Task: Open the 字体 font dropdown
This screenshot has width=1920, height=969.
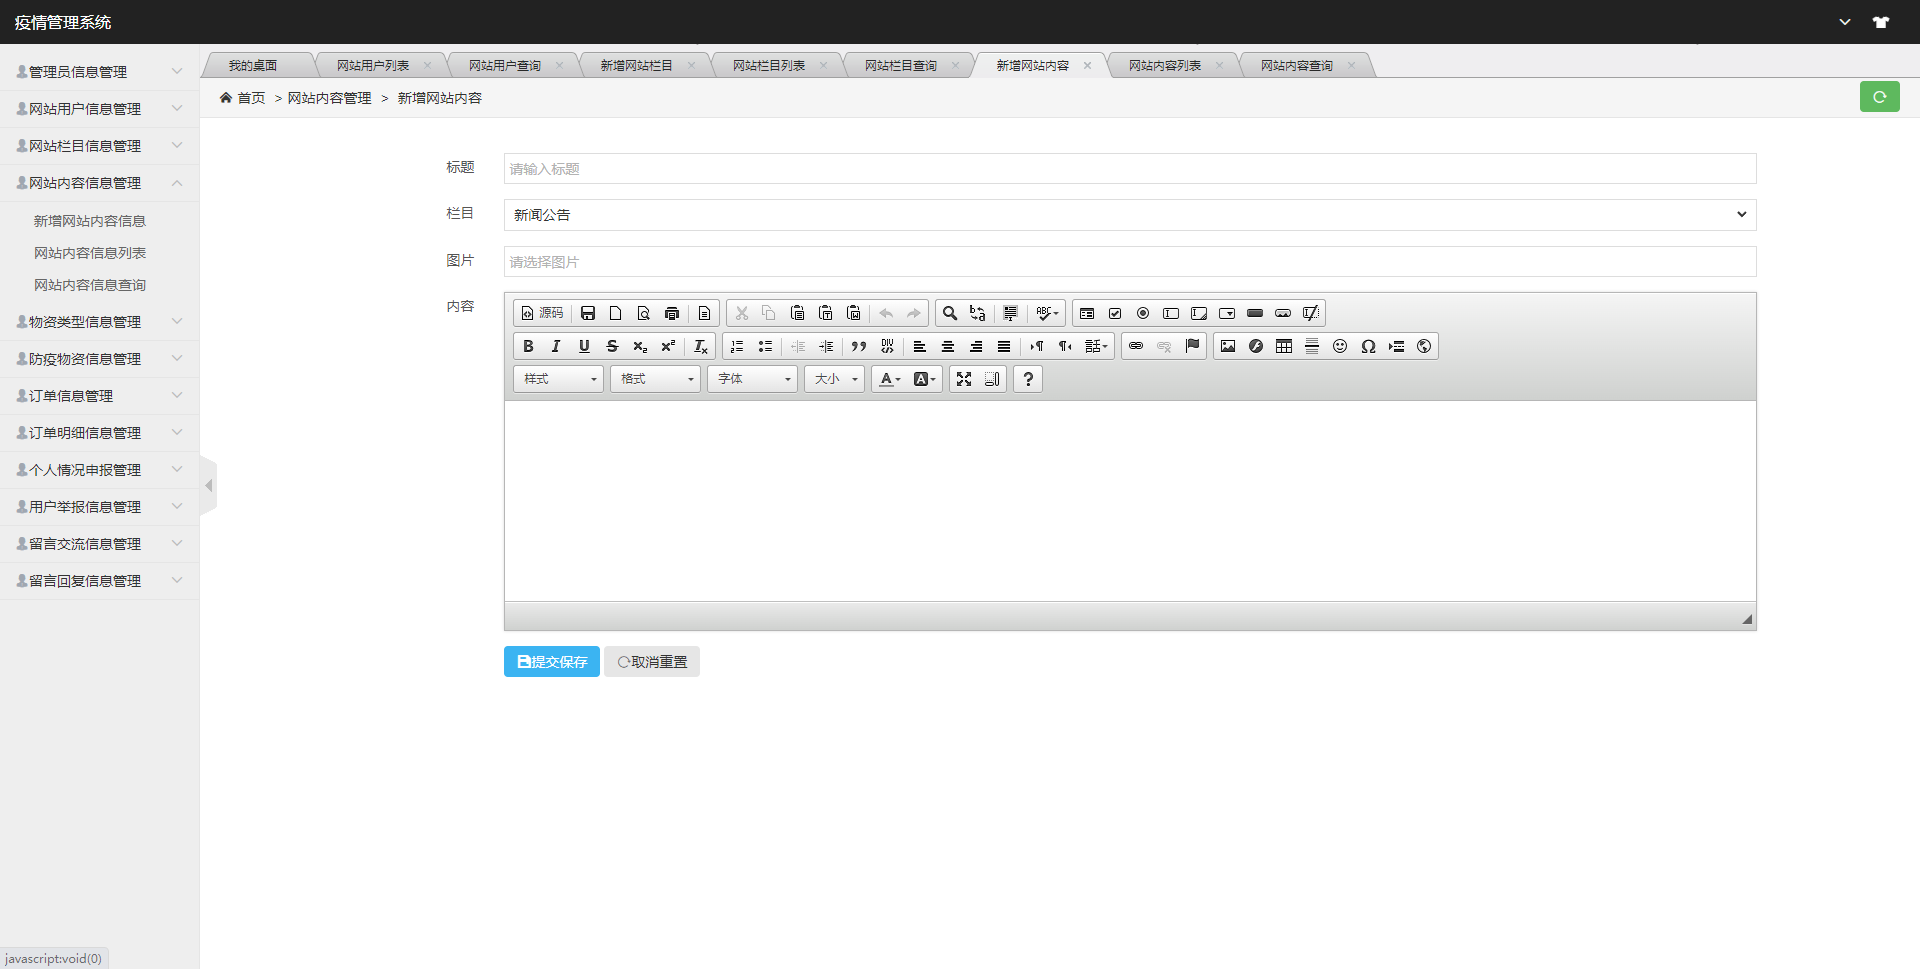Action: [x=753, y=379]
